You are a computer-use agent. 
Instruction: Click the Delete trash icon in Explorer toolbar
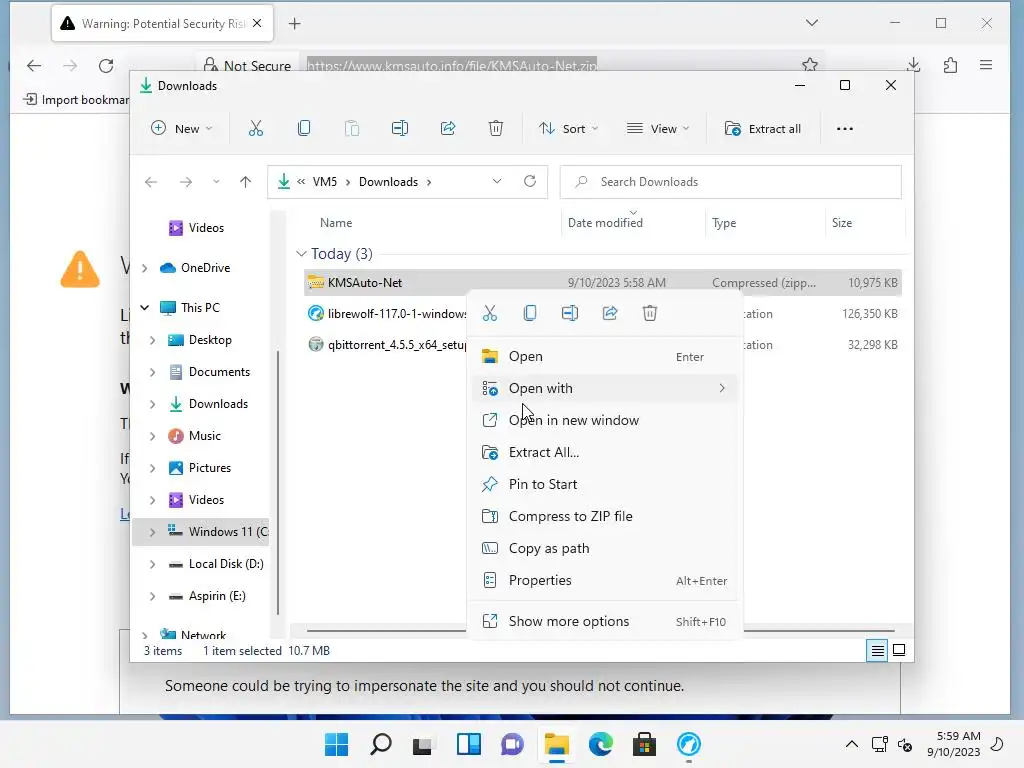click(496, 129)
